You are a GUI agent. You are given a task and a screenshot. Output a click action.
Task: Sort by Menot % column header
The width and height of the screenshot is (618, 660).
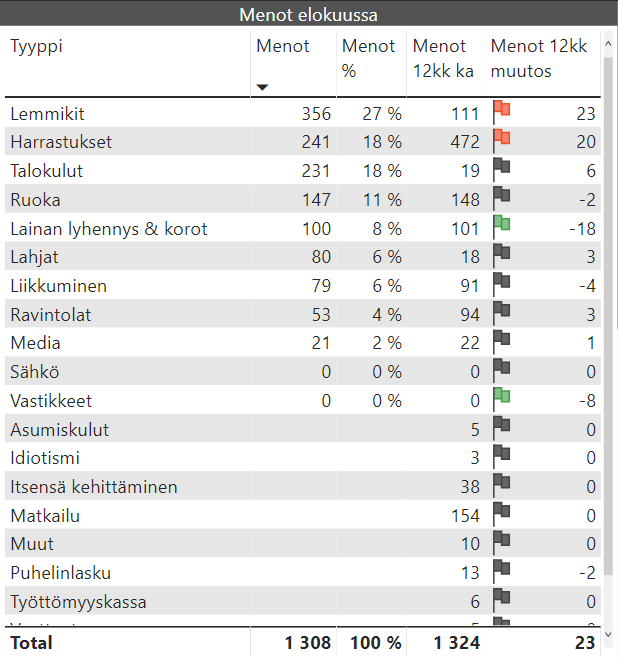click(369, 58)
